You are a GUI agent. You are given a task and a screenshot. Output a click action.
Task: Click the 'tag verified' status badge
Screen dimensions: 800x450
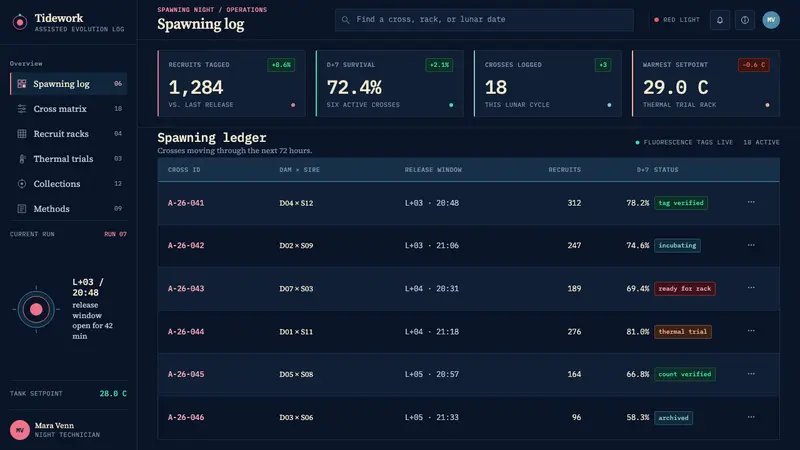(681, 203)
